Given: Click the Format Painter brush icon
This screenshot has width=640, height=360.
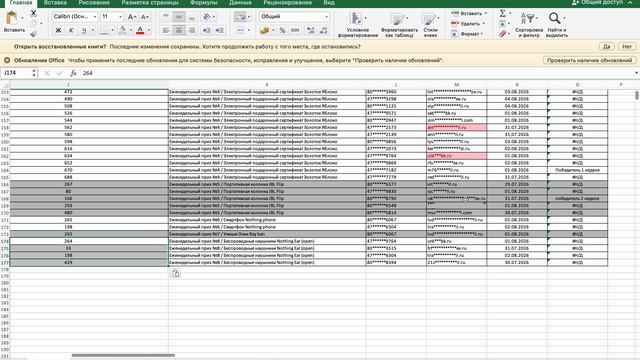Looking at the screenshot, I should [x=33, y=33].
